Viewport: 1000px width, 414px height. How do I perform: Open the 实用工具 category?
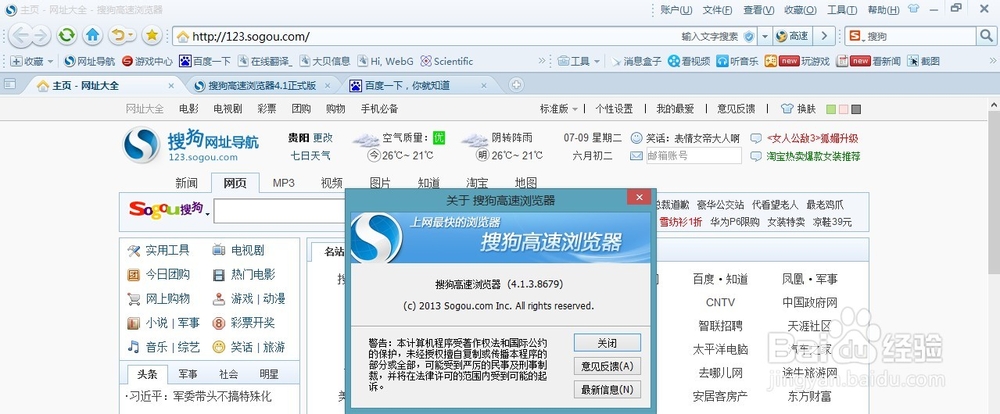coord(159,250)
